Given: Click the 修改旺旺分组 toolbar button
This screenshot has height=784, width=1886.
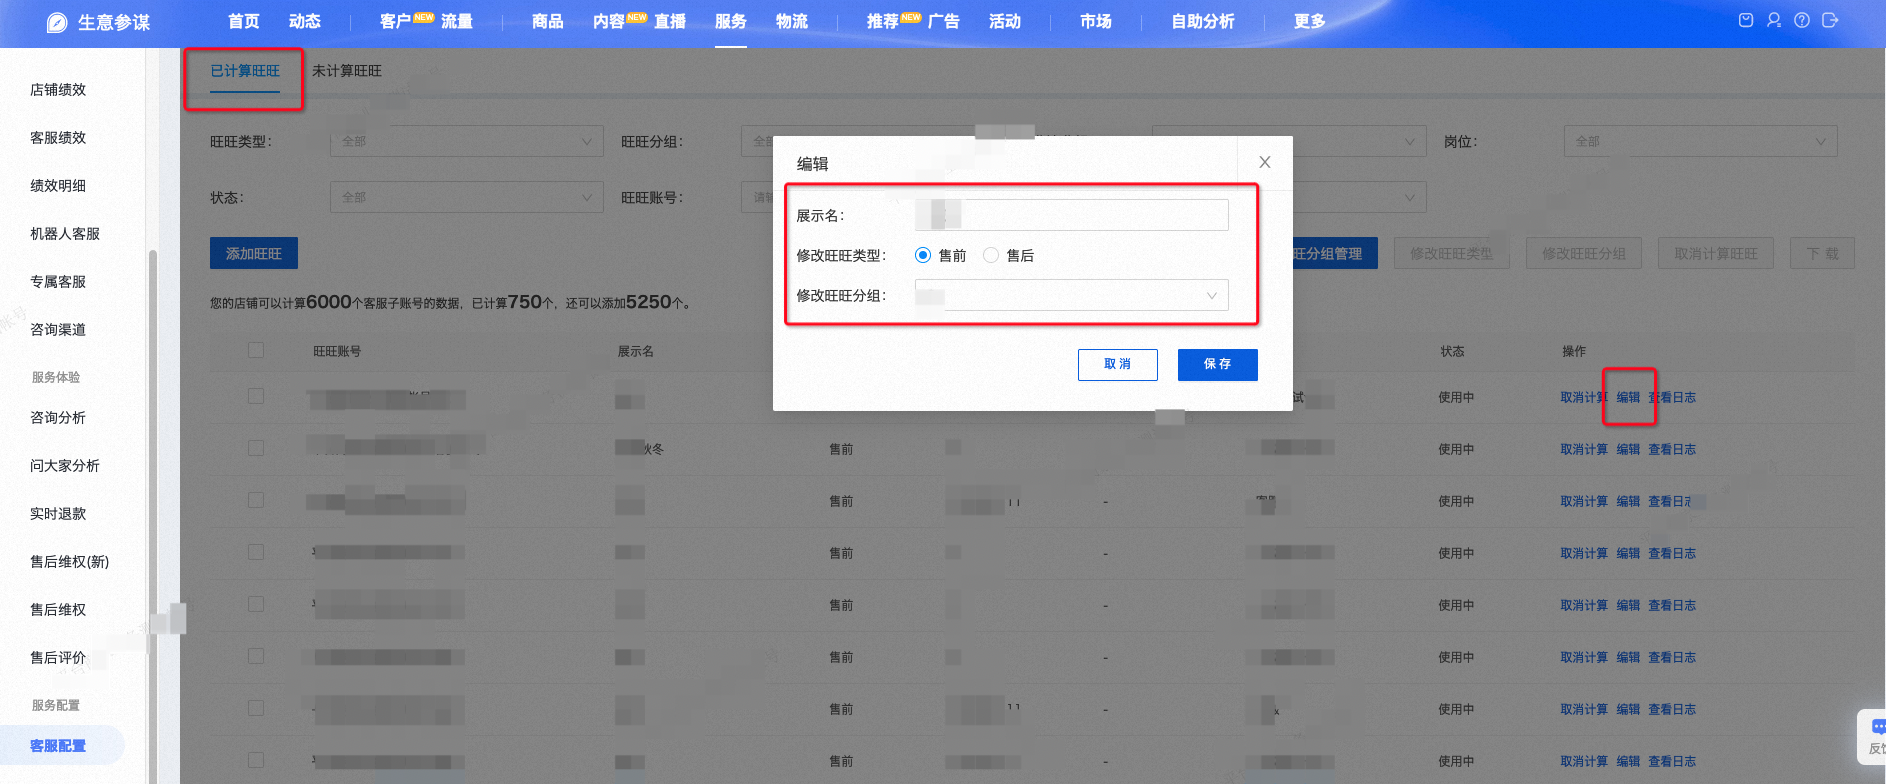Looking at the screenshot, I should pyautogui.click(x=1584, y=253).
